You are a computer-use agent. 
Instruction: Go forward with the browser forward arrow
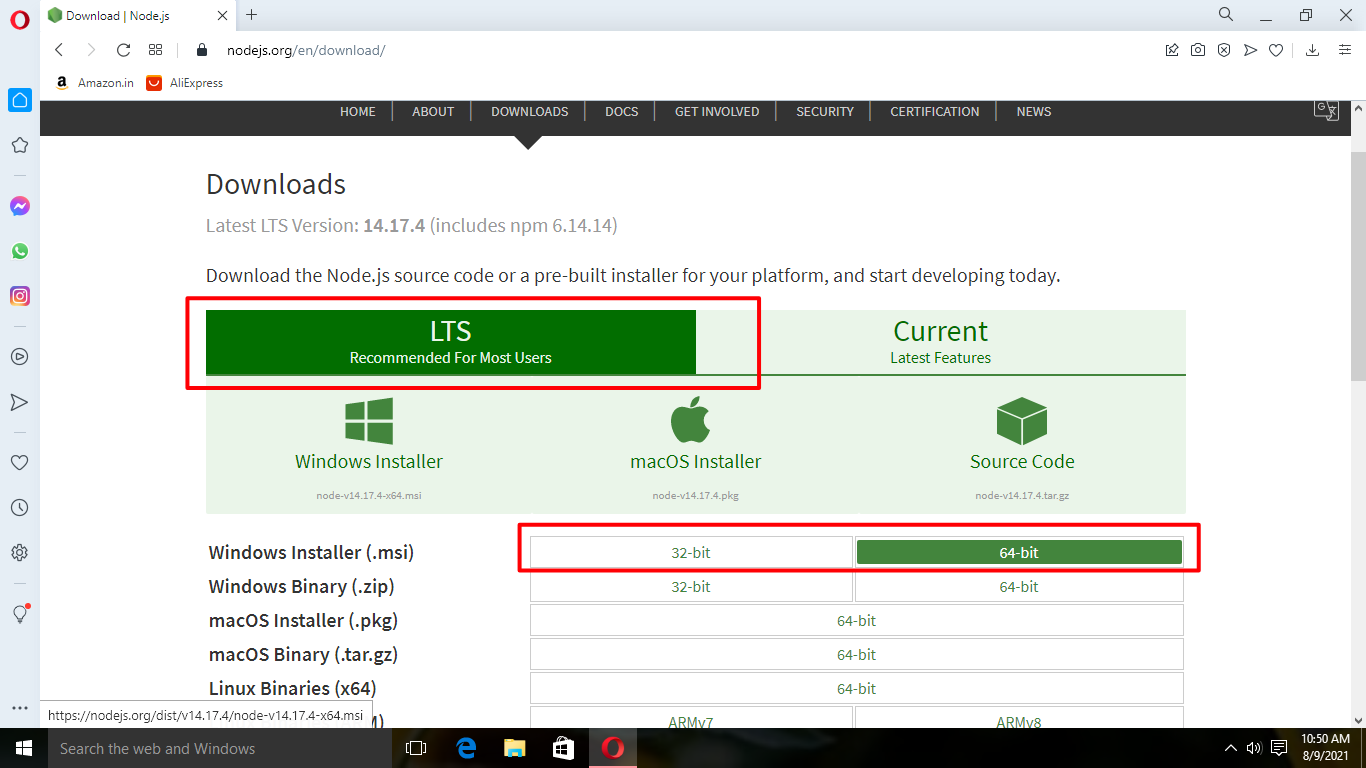coord(91,50)
